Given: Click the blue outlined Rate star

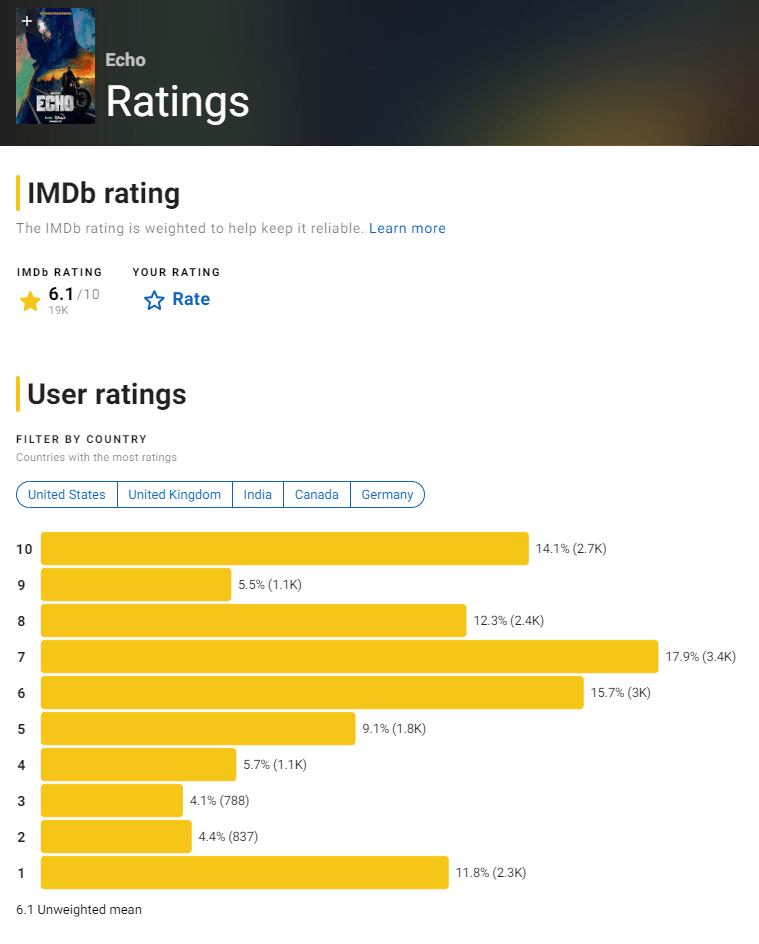Looking at the screenshot, I should tap(154, 300).
